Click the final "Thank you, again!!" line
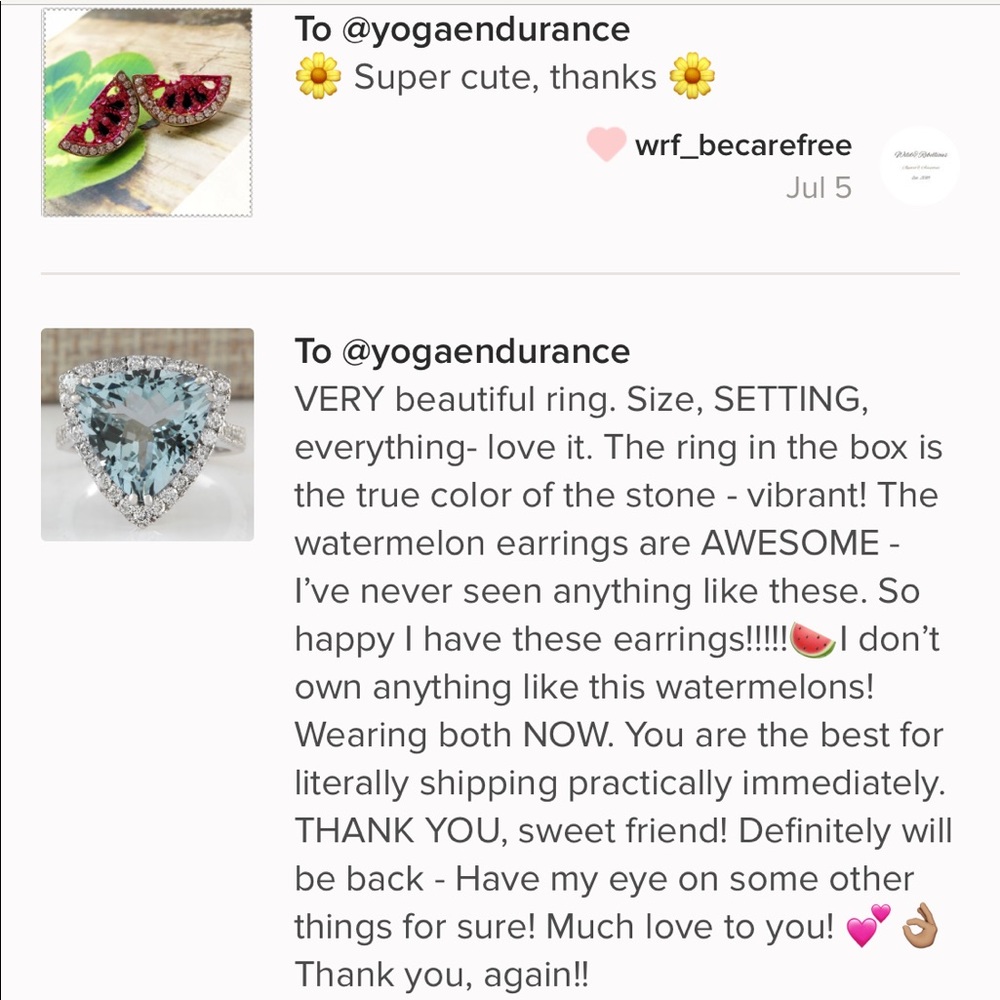The image size is (1000, 1000). pyautogui.click(x=442, y=974)
